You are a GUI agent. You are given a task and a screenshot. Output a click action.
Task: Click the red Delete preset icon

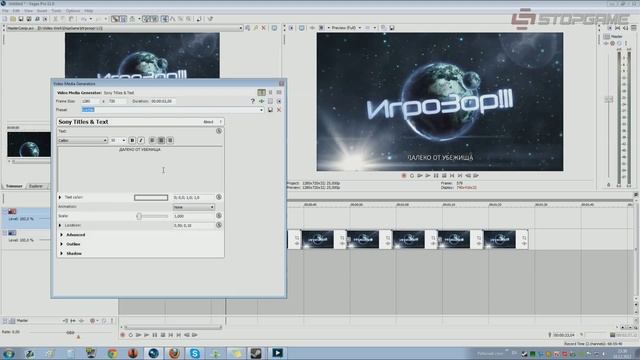click(279, 110)
